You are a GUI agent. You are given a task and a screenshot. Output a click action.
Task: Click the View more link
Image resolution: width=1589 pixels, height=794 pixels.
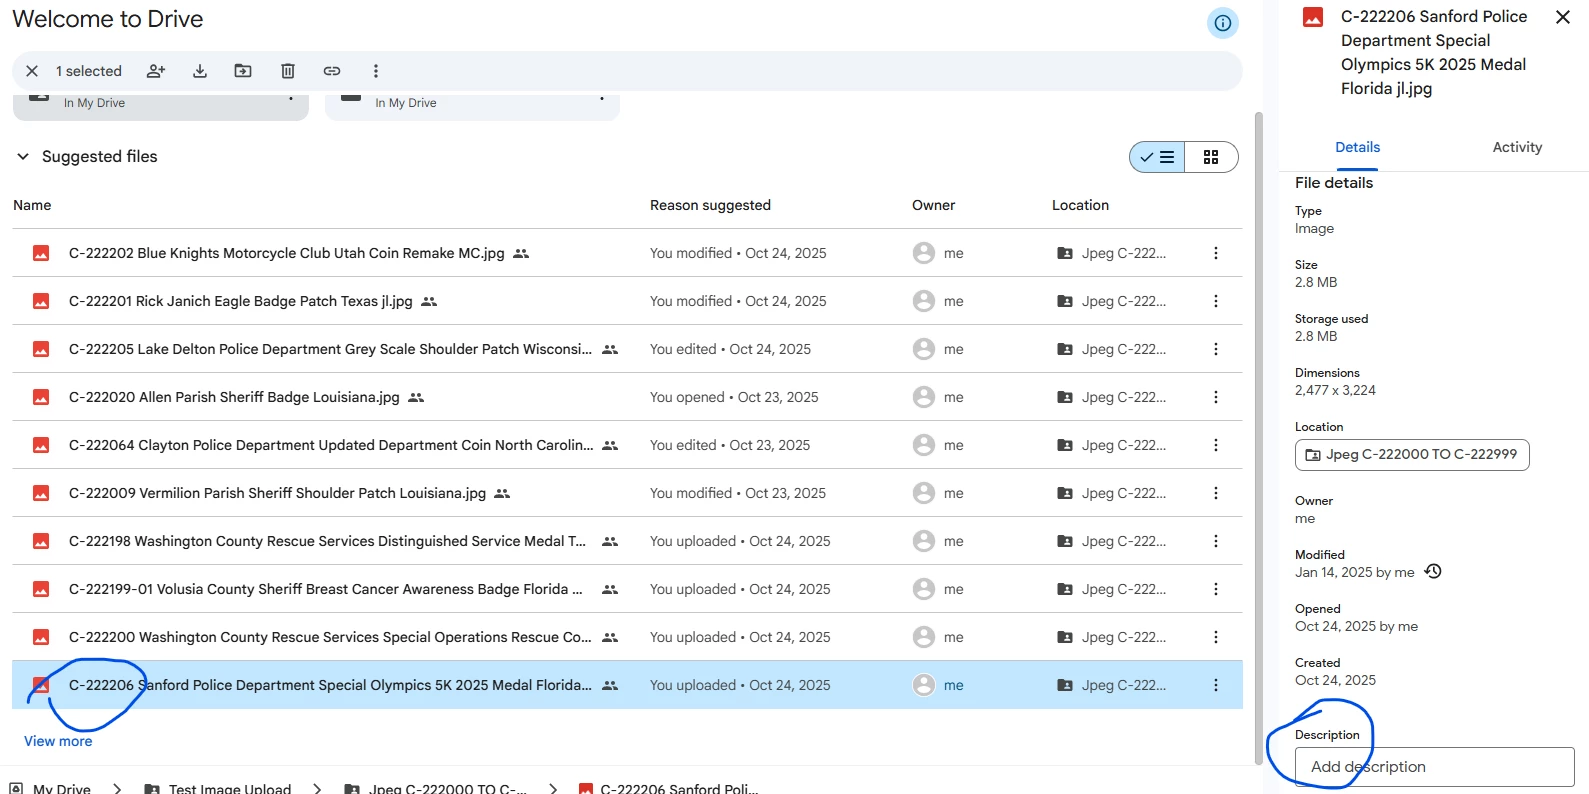[58, 741]
